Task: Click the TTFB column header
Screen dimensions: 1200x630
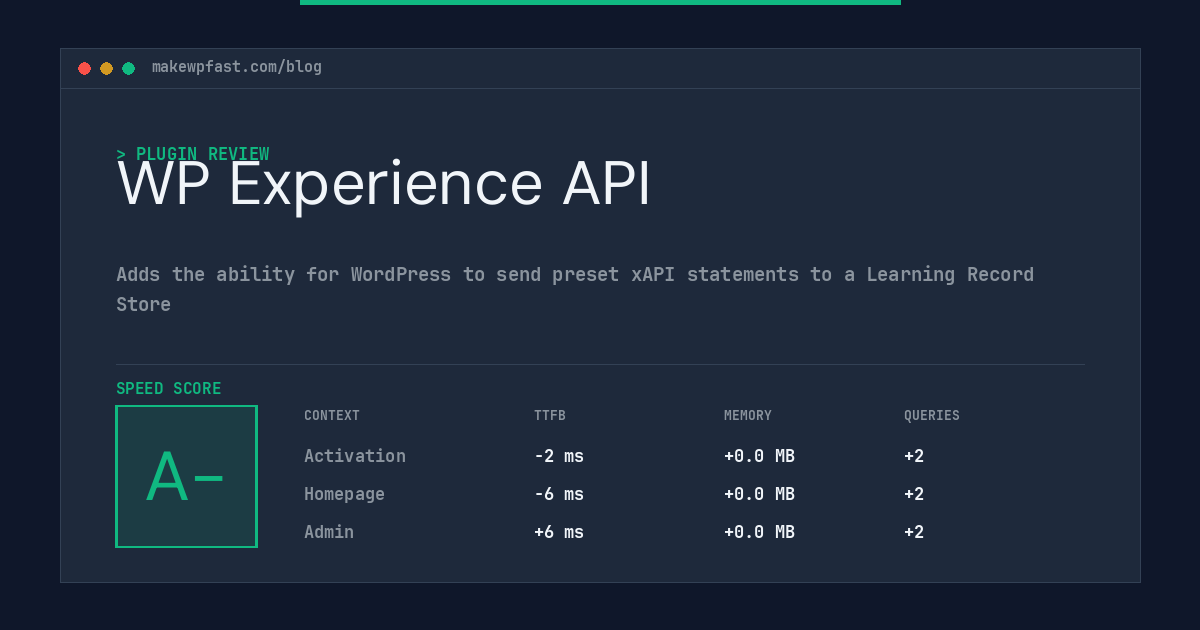Action: (550, 416)
